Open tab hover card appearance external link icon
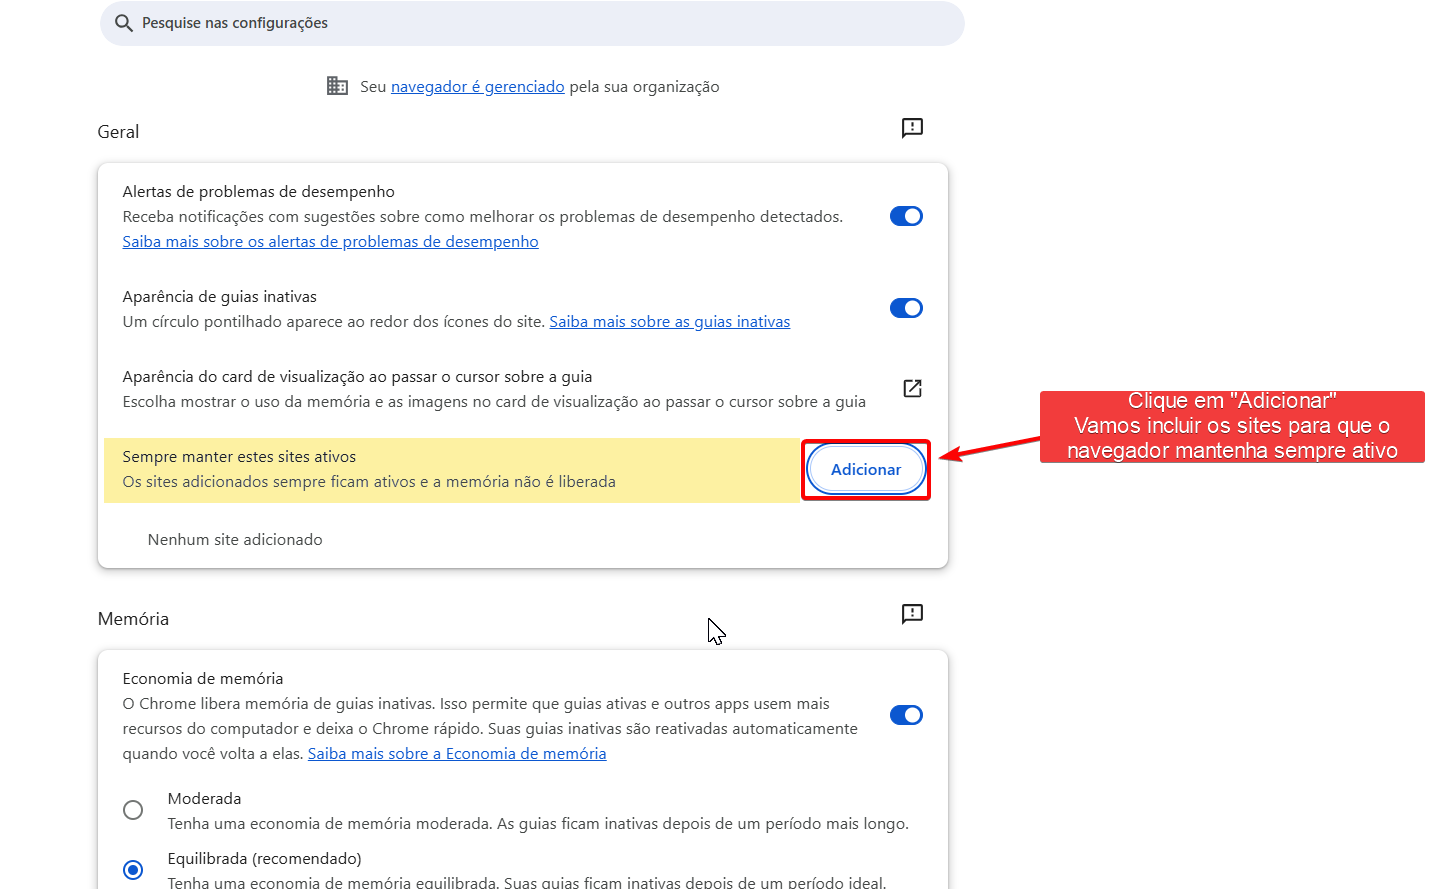Screen dimensions: 1449x889 pyautogui.click(x=912, y=389)
